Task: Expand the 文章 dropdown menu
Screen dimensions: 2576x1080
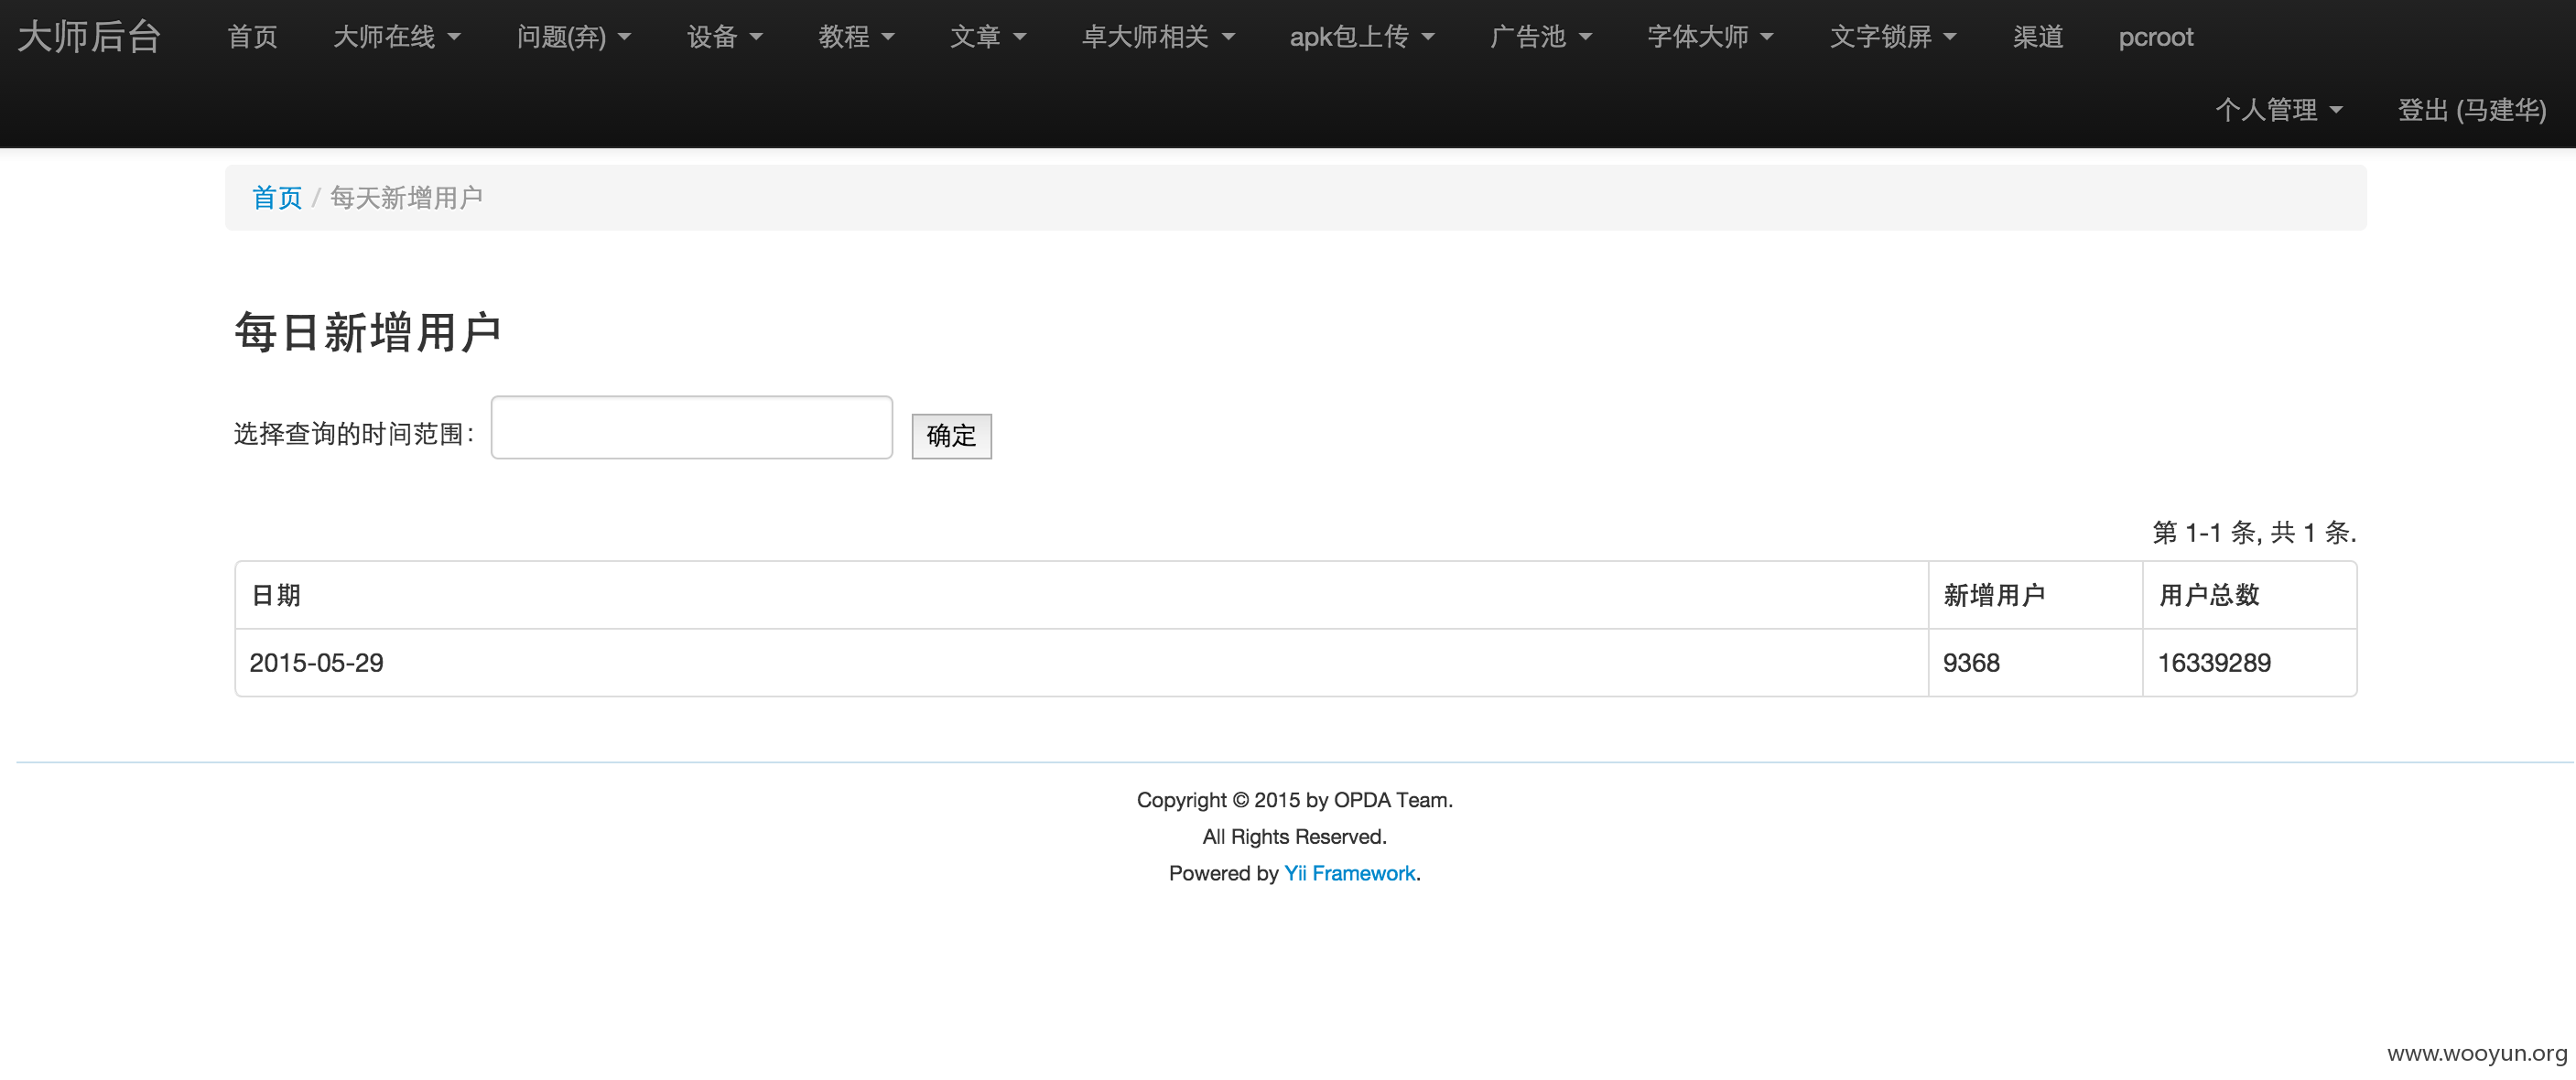Action: (x=987, y=37)
